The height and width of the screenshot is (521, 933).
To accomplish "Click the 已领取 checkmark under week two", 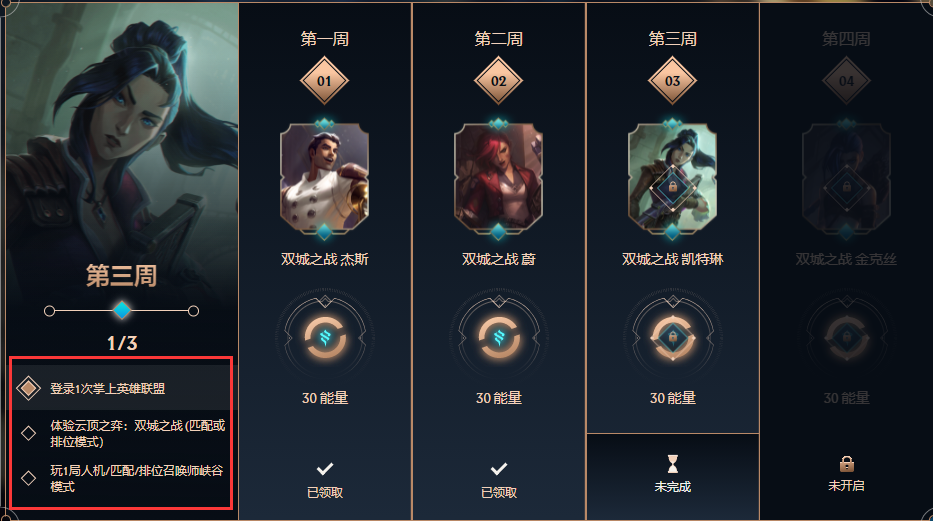I will tap(499, 469).
